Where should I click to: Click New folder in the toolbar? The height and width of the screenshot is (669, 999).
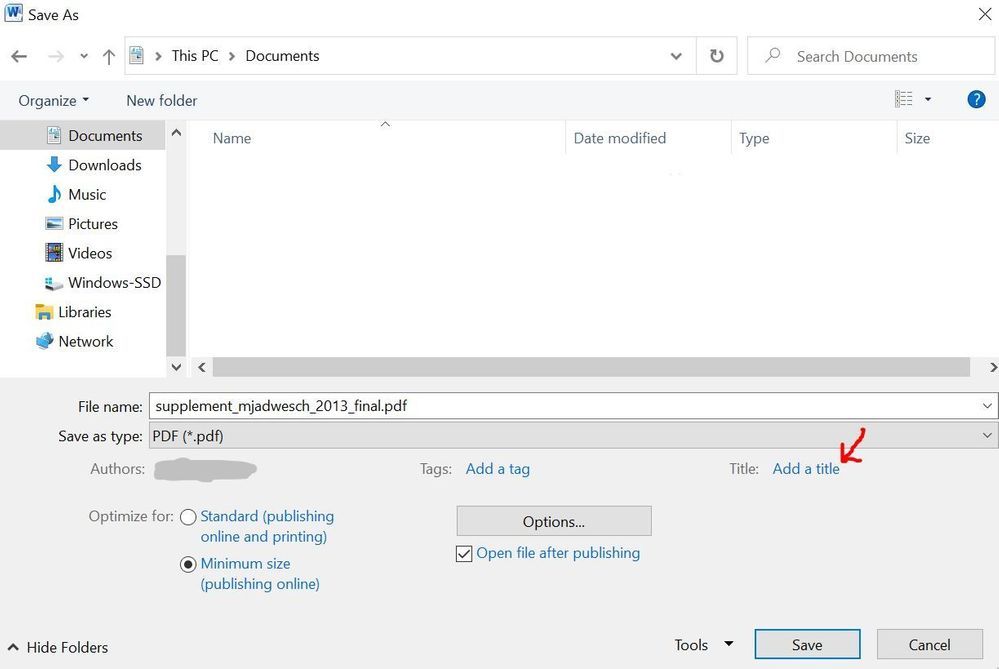[161, 101]
